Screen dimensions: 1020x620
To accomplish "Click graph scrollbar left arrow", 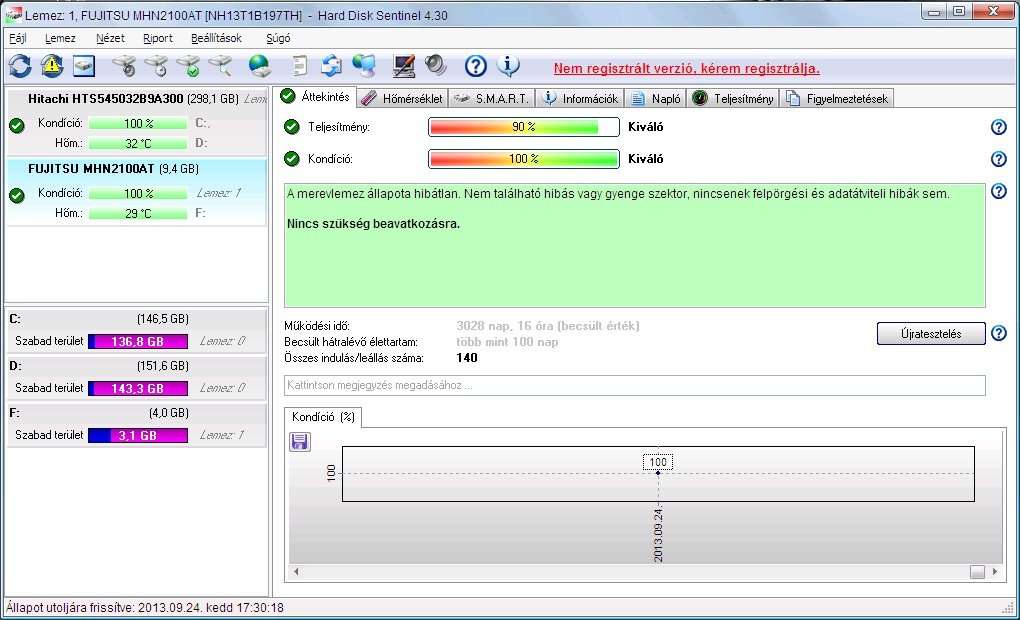I will [x=296, y=572].
